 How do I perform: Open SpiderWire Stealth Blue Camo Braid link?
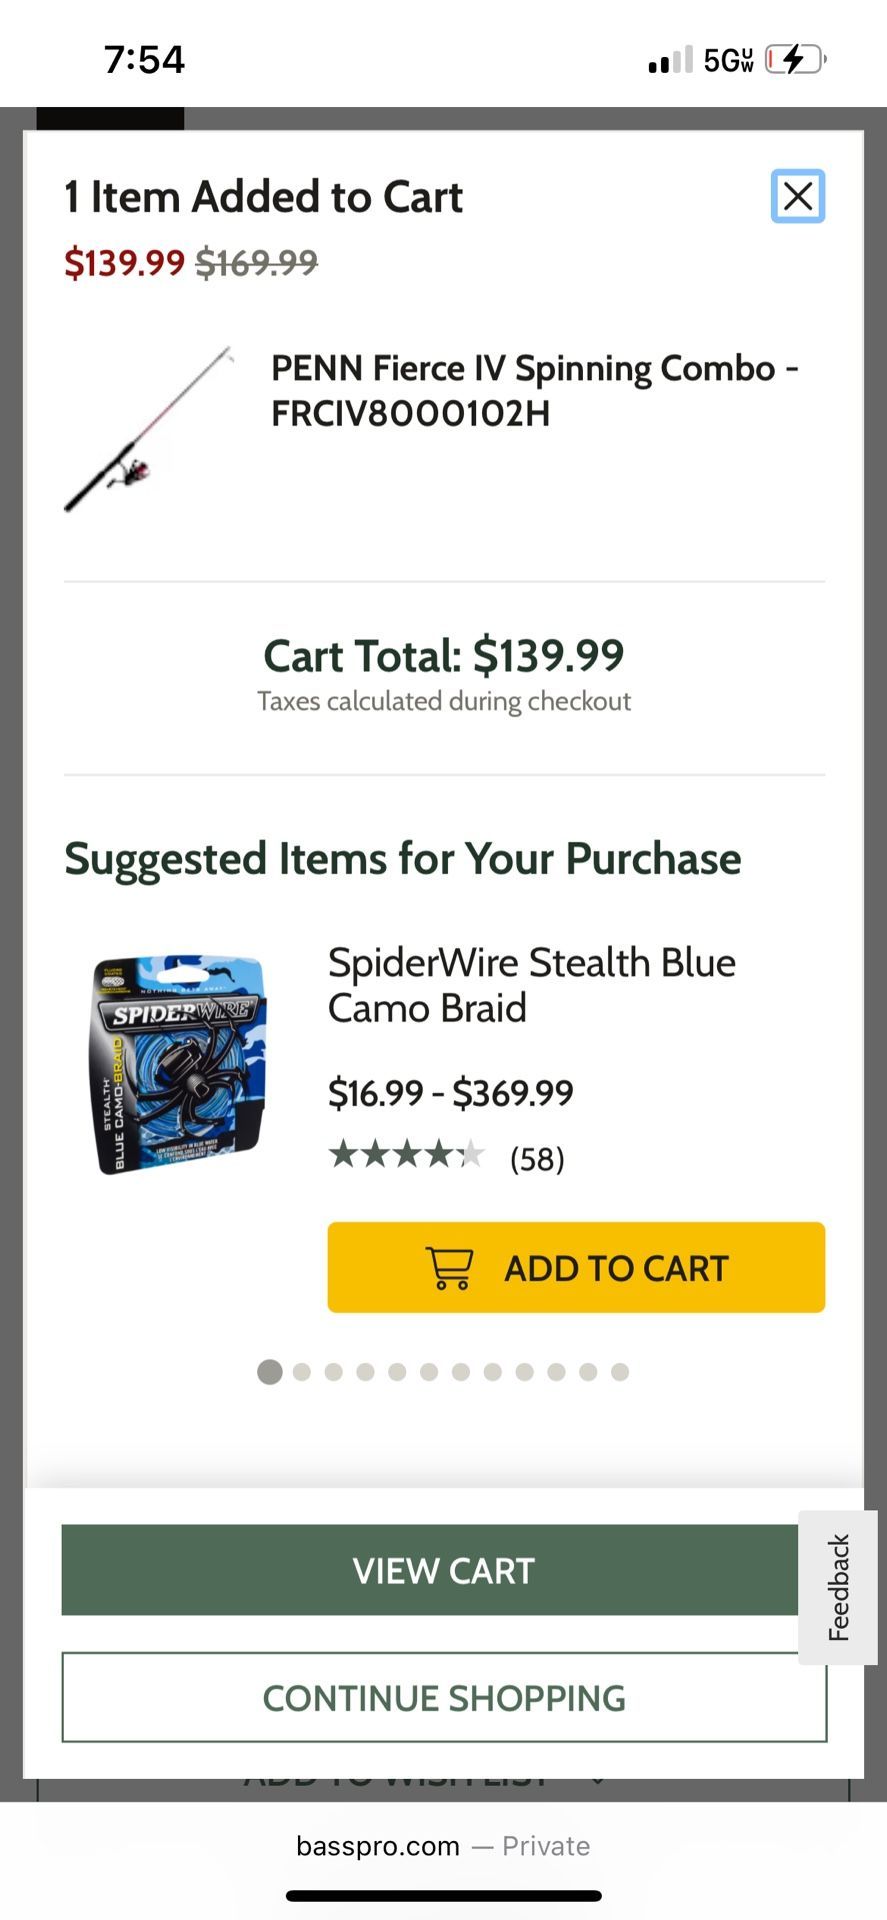(x=531, y=985)
